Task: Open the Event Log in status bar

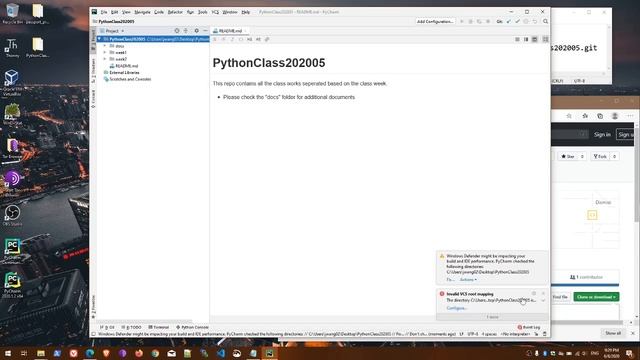Action: 529,327
